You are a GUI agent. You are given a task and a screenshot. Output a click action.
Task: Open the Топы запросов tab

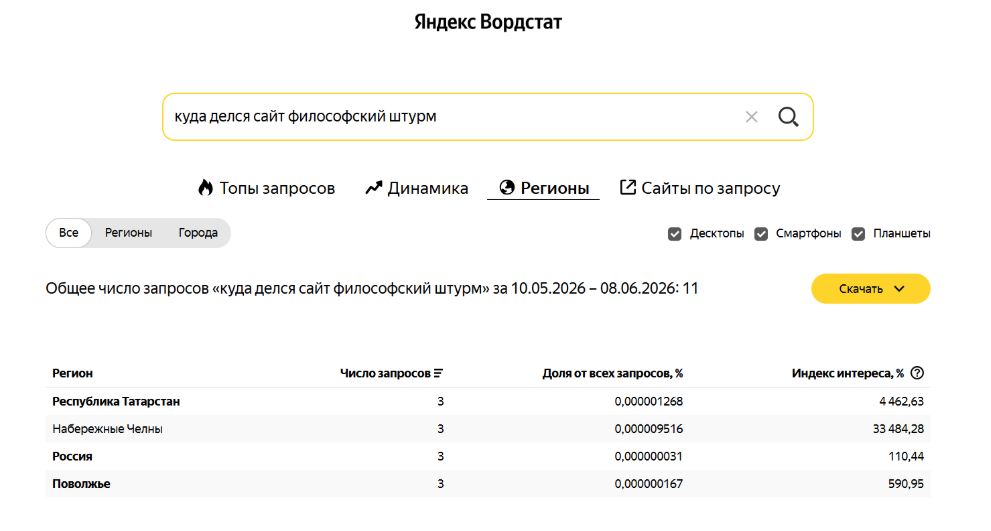coord(266,188)
